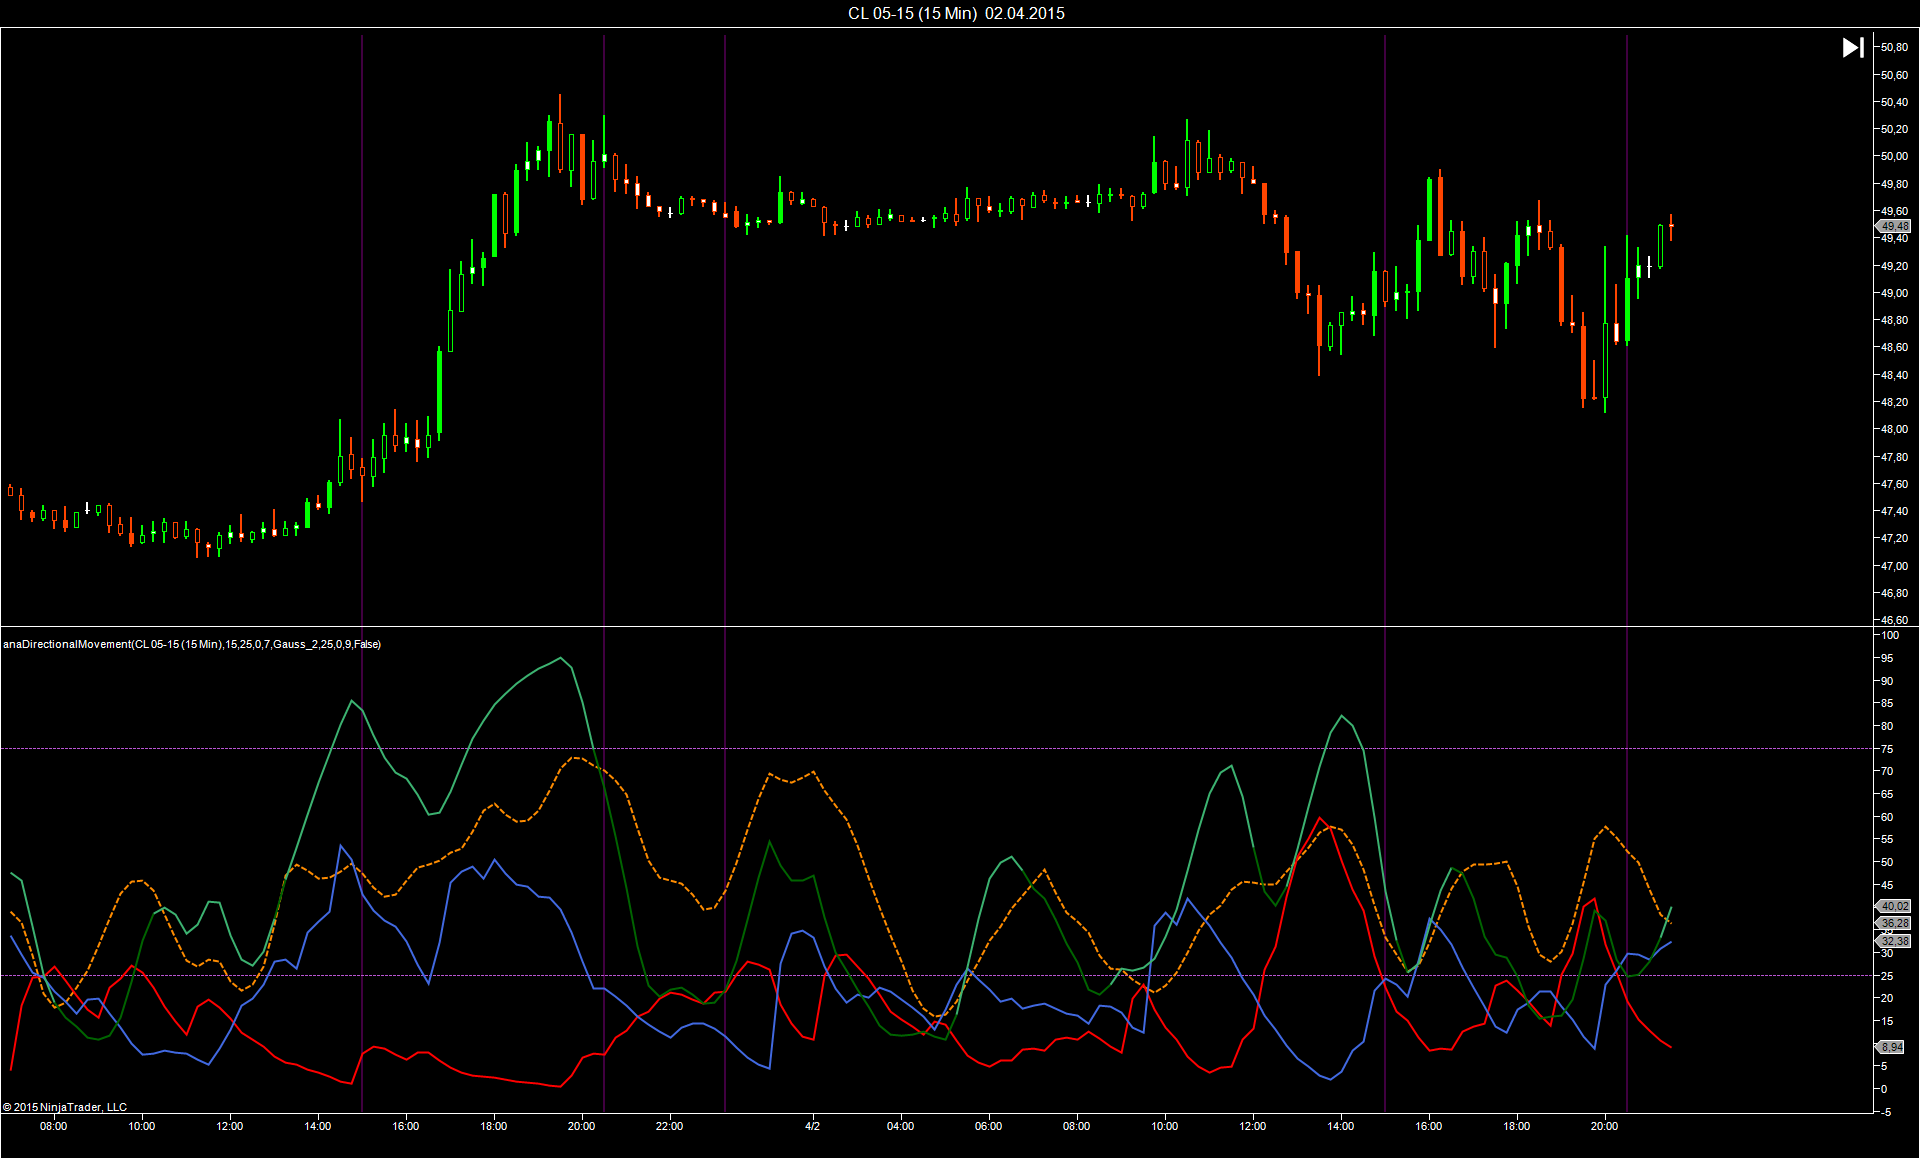The height and width of the screenshot is (1159, 1920).
Task: Click the 40,02 indicator value marker
Action: pos(1893,906)
